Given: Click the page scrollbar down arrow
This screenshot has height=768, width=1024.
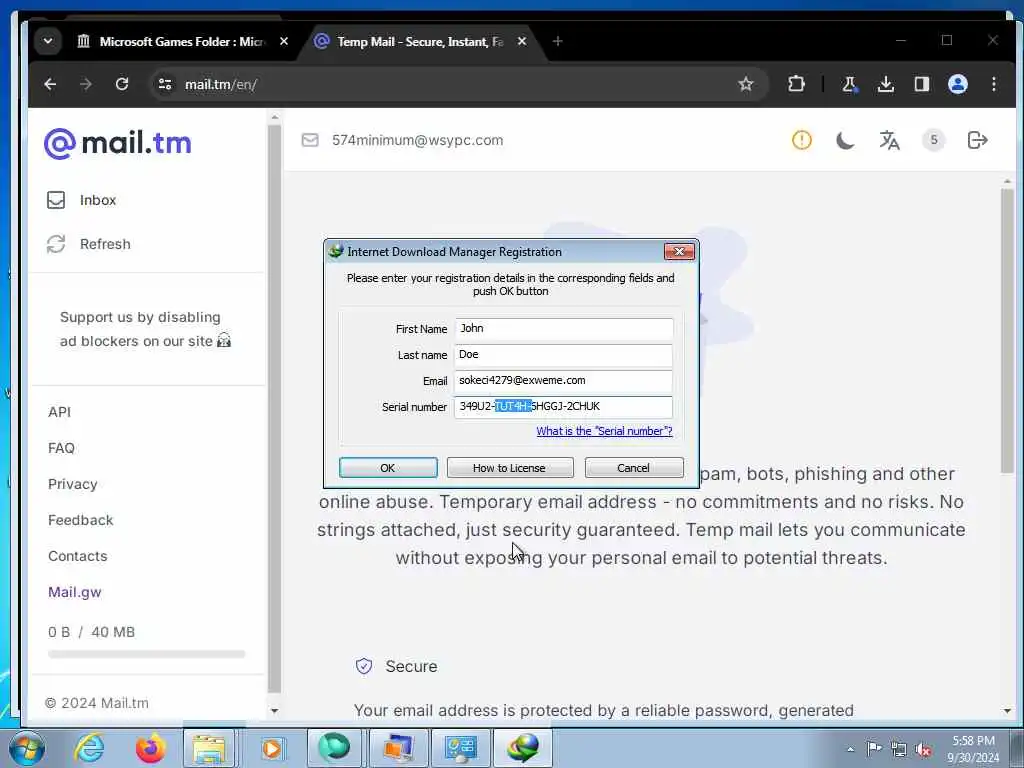Looking at the screenshot, I should tap(1007, 711).
